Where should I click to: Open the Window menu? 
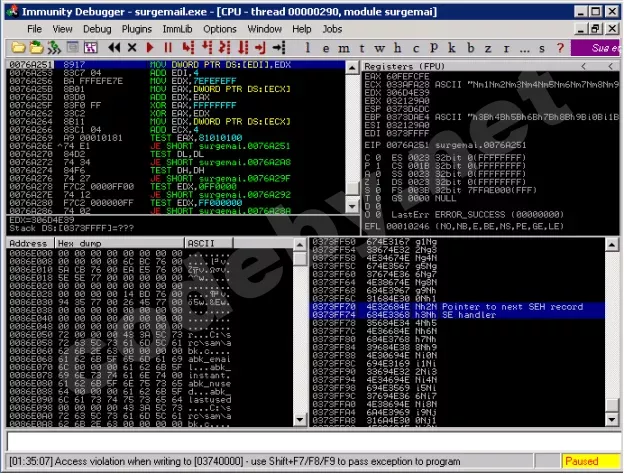coord(265,29)
